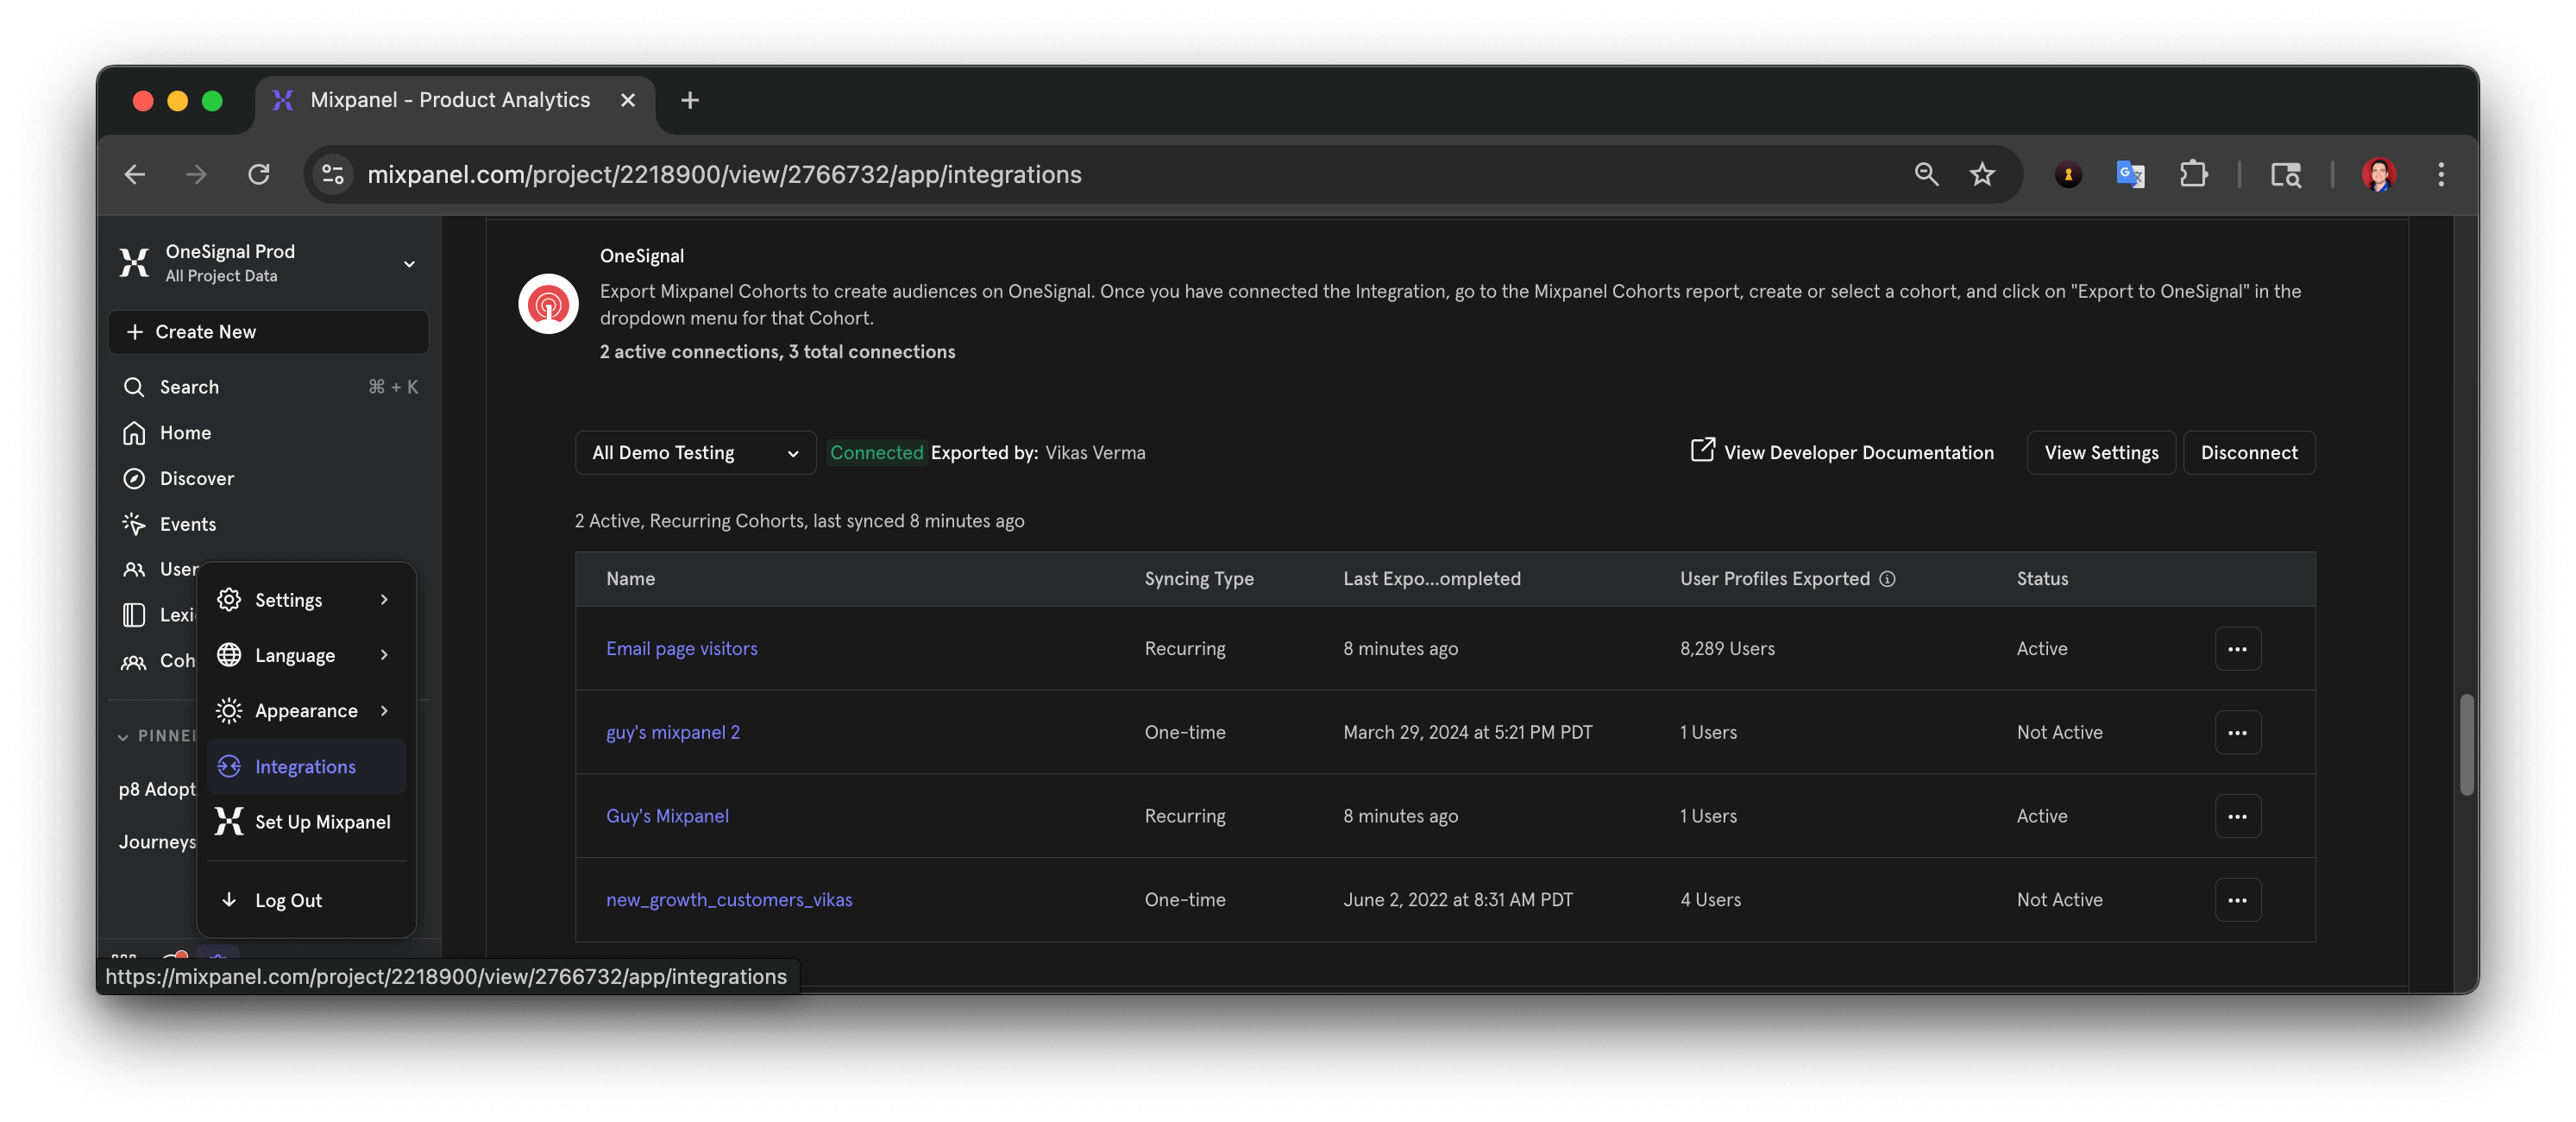Select Set Up Mixpanel in the popup menu
Screen dimensions: 2576x1122
(x=305, y=822)
